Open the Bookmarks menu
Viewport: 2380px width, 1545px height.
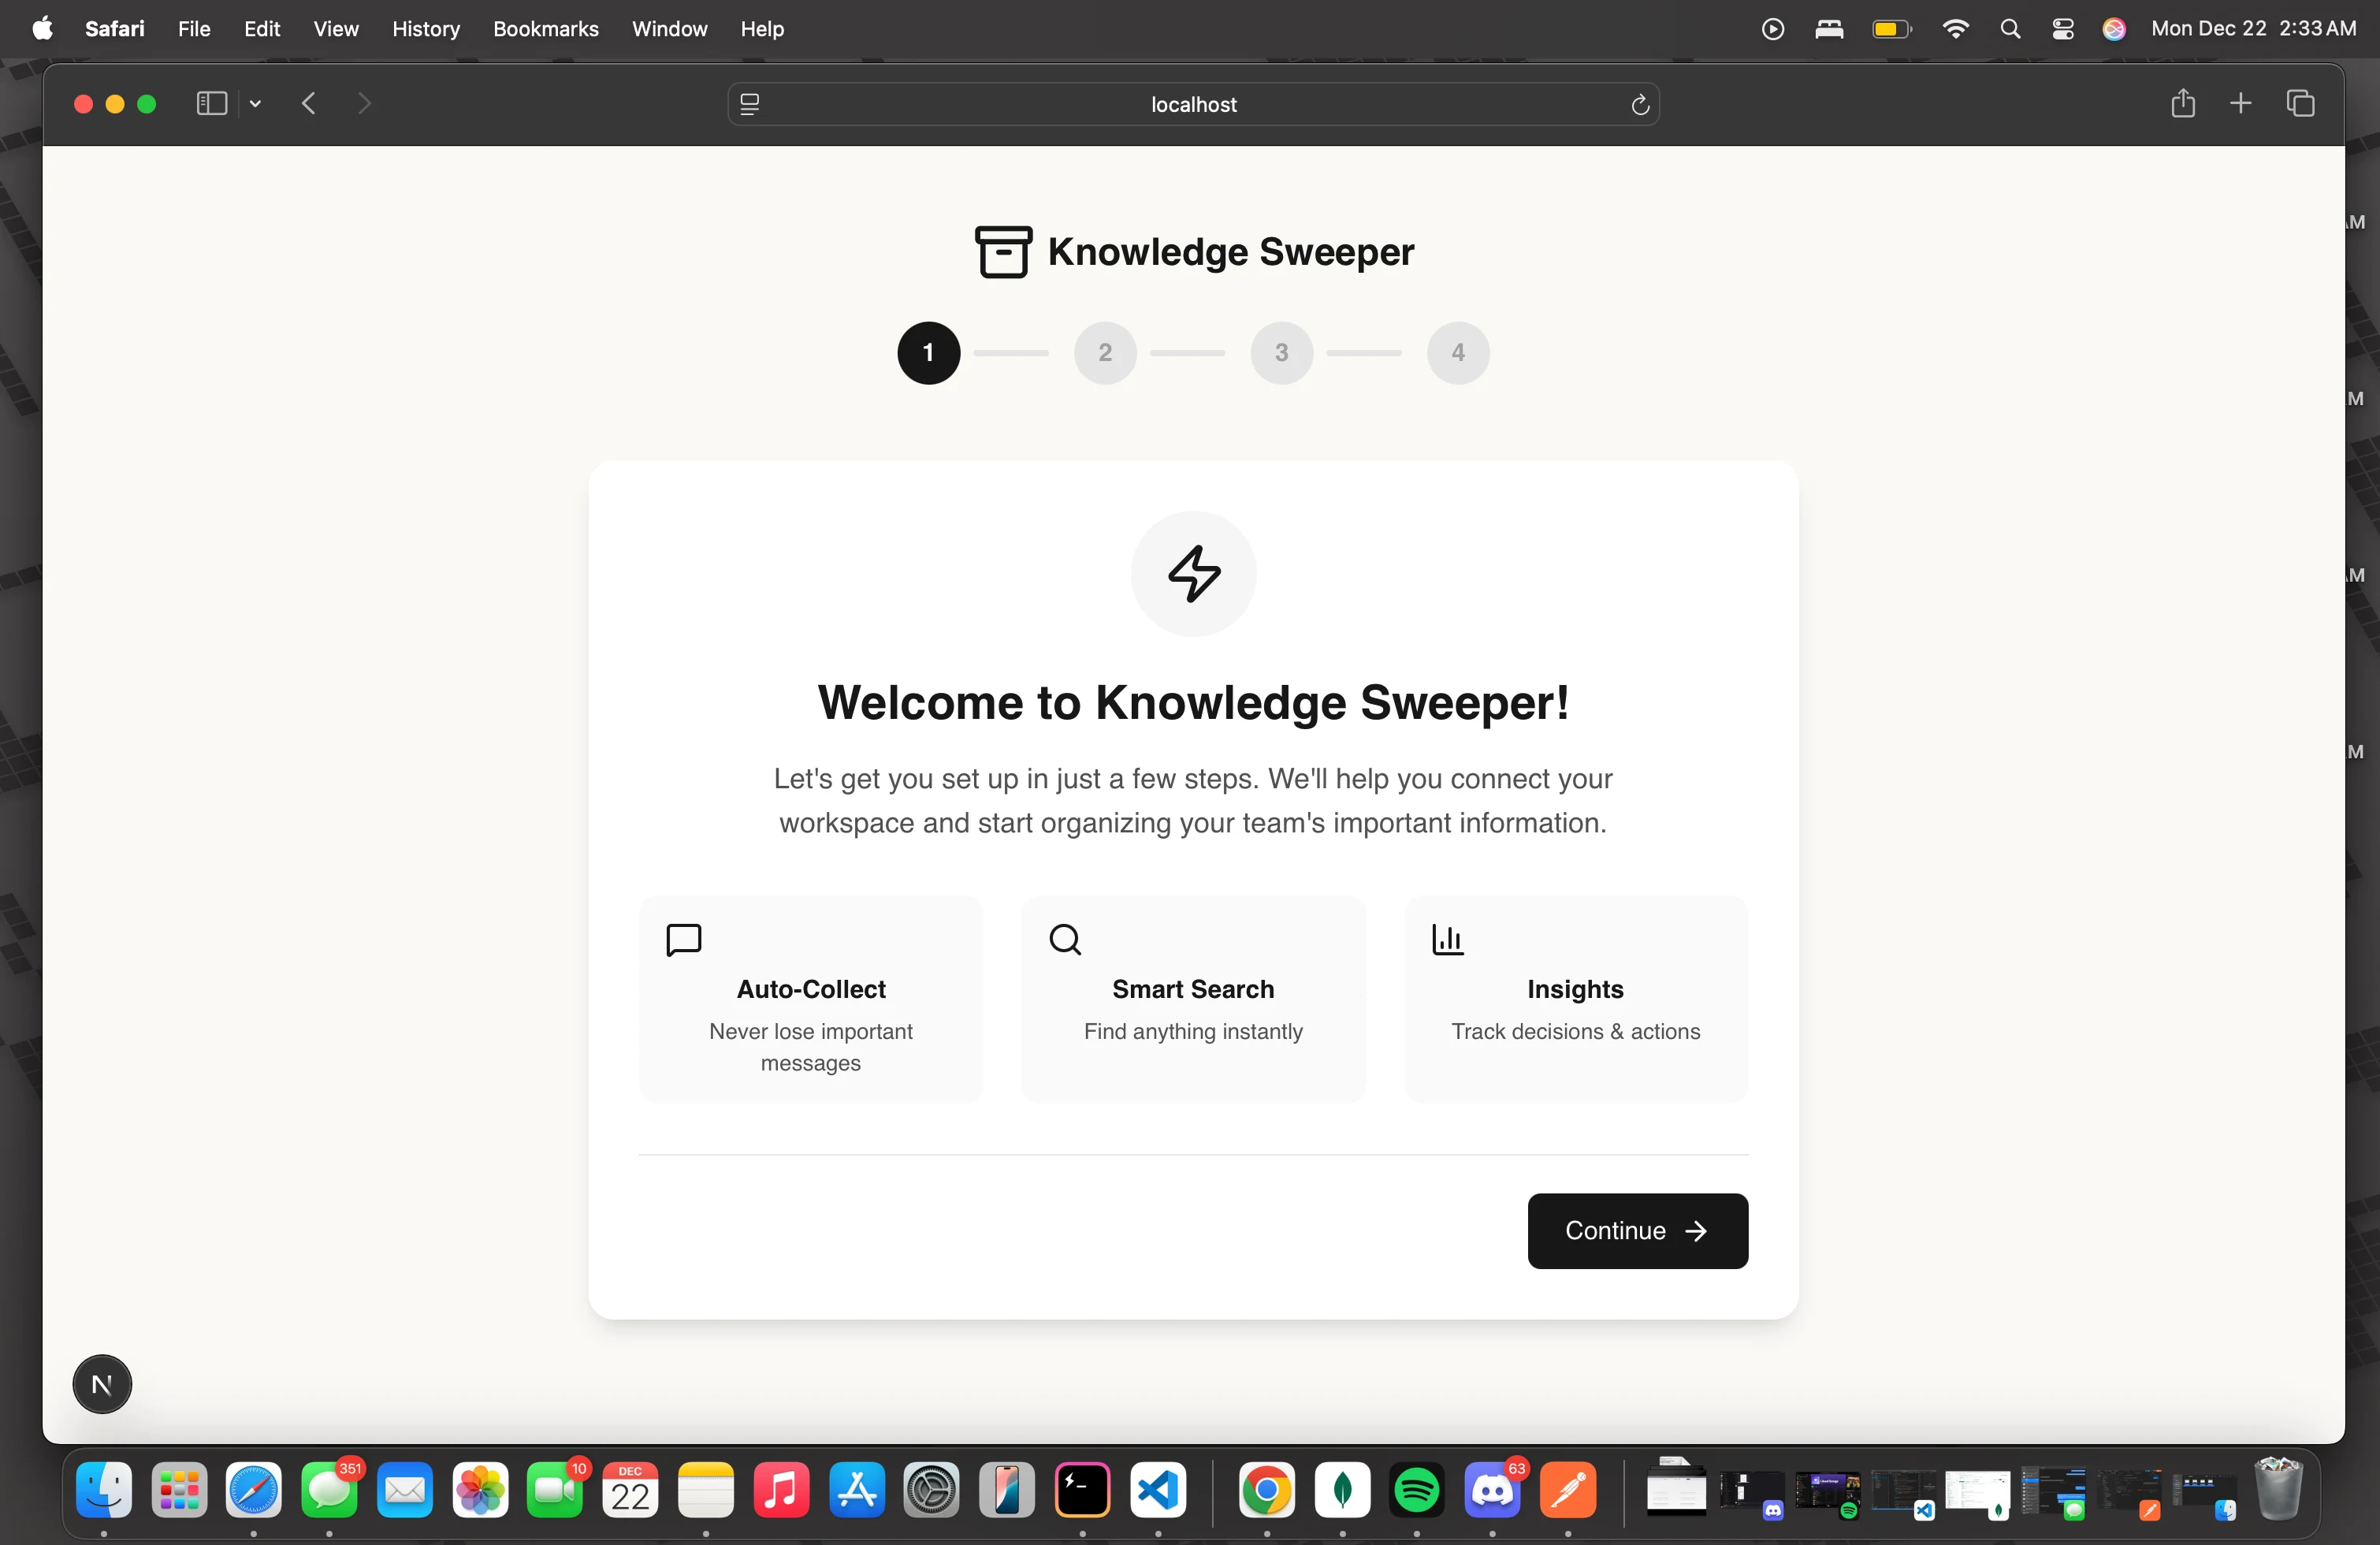coord(545,29)
